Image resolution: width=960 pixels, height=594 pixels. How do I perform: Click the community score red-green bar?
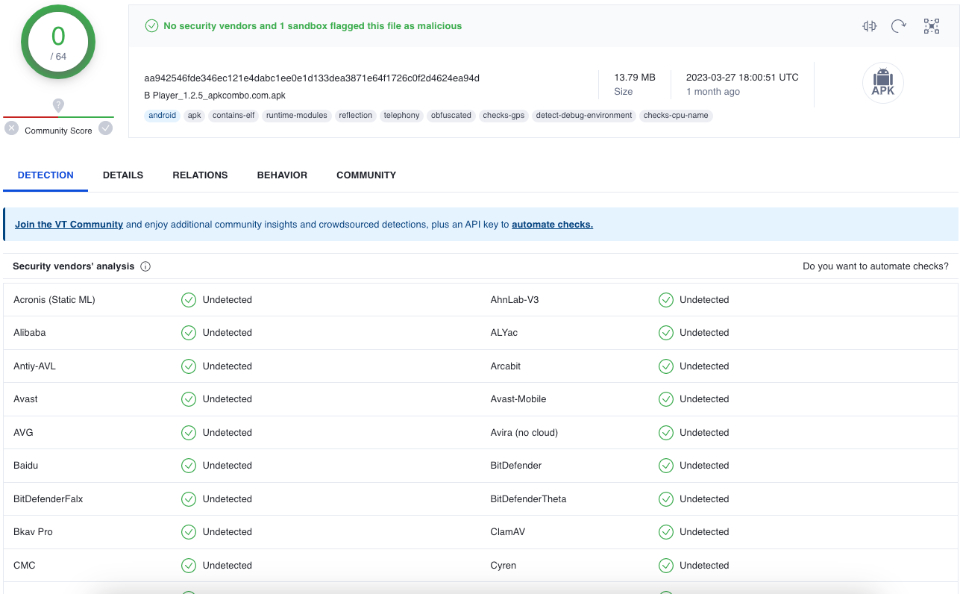pos(58,116)
